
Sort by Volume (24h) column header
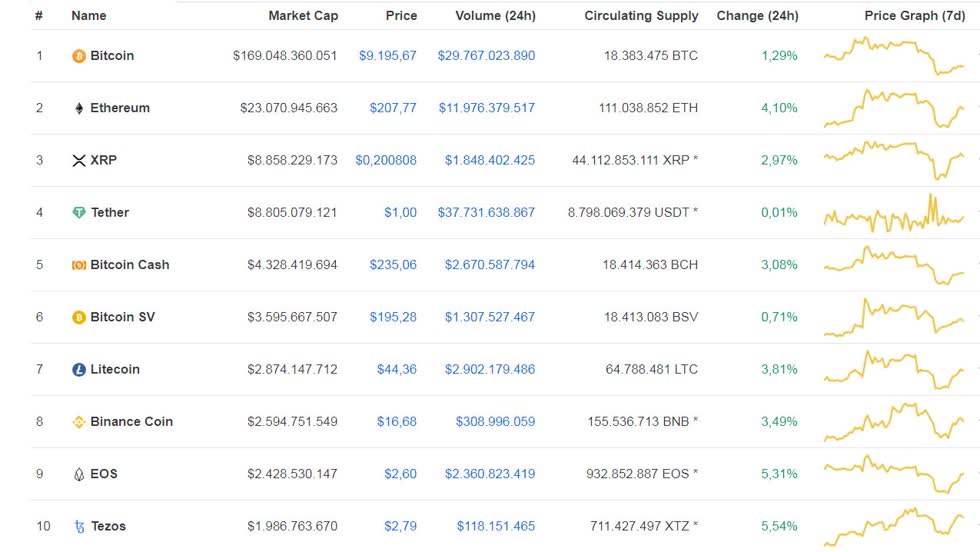click(495, 16)
